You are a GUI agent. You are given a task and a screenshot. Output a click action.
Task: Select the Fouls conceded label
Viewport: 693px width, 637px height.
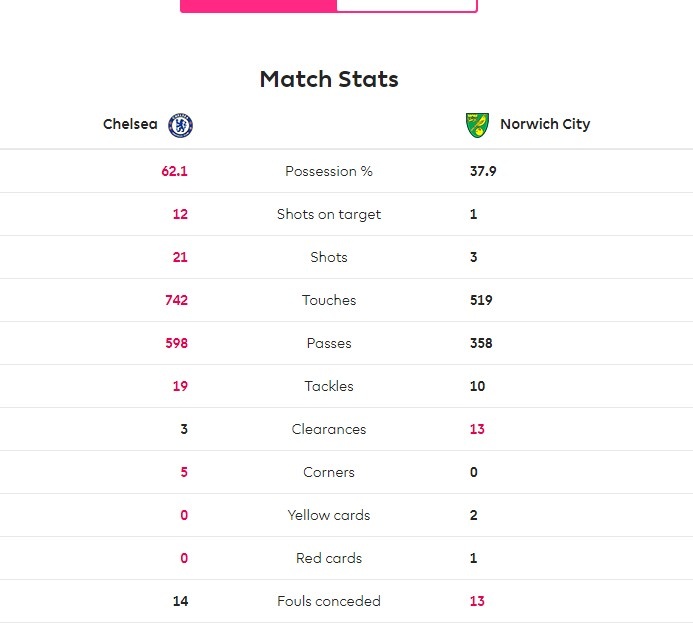[x=329, y=601]
